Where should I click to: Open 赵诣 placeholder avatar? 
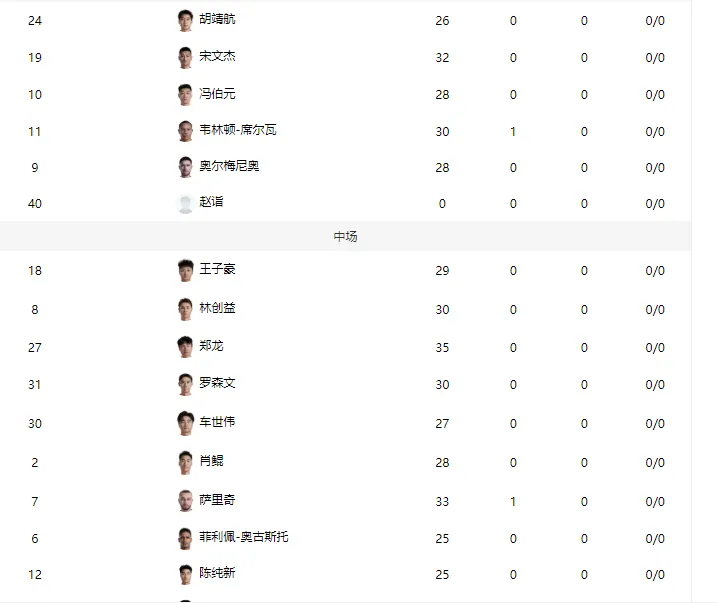tap(185, 203)
